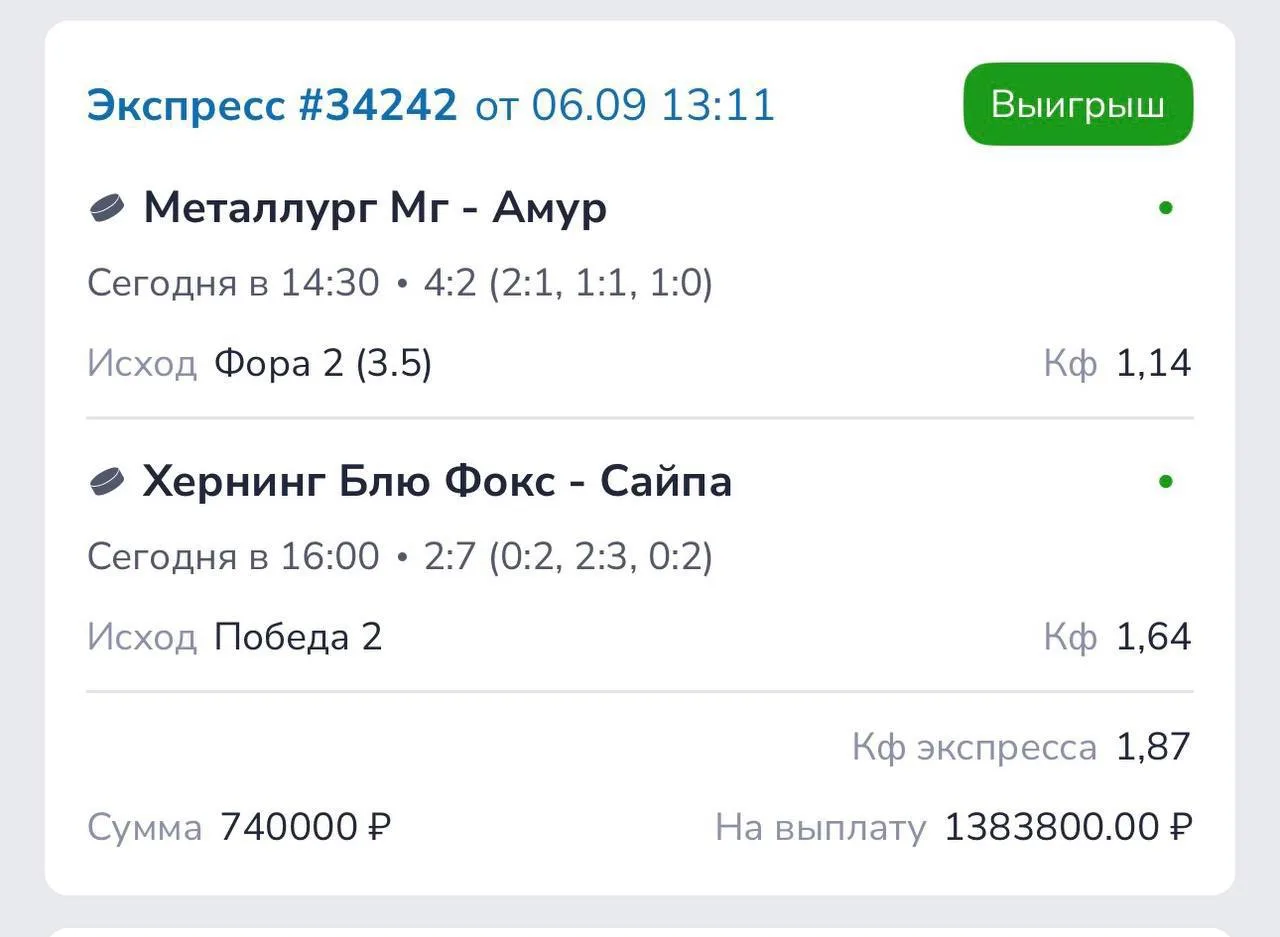Click the Кф экспресса value 1,87
This screenshot has height=937, width=1280.
click(x=1154, y=747)
